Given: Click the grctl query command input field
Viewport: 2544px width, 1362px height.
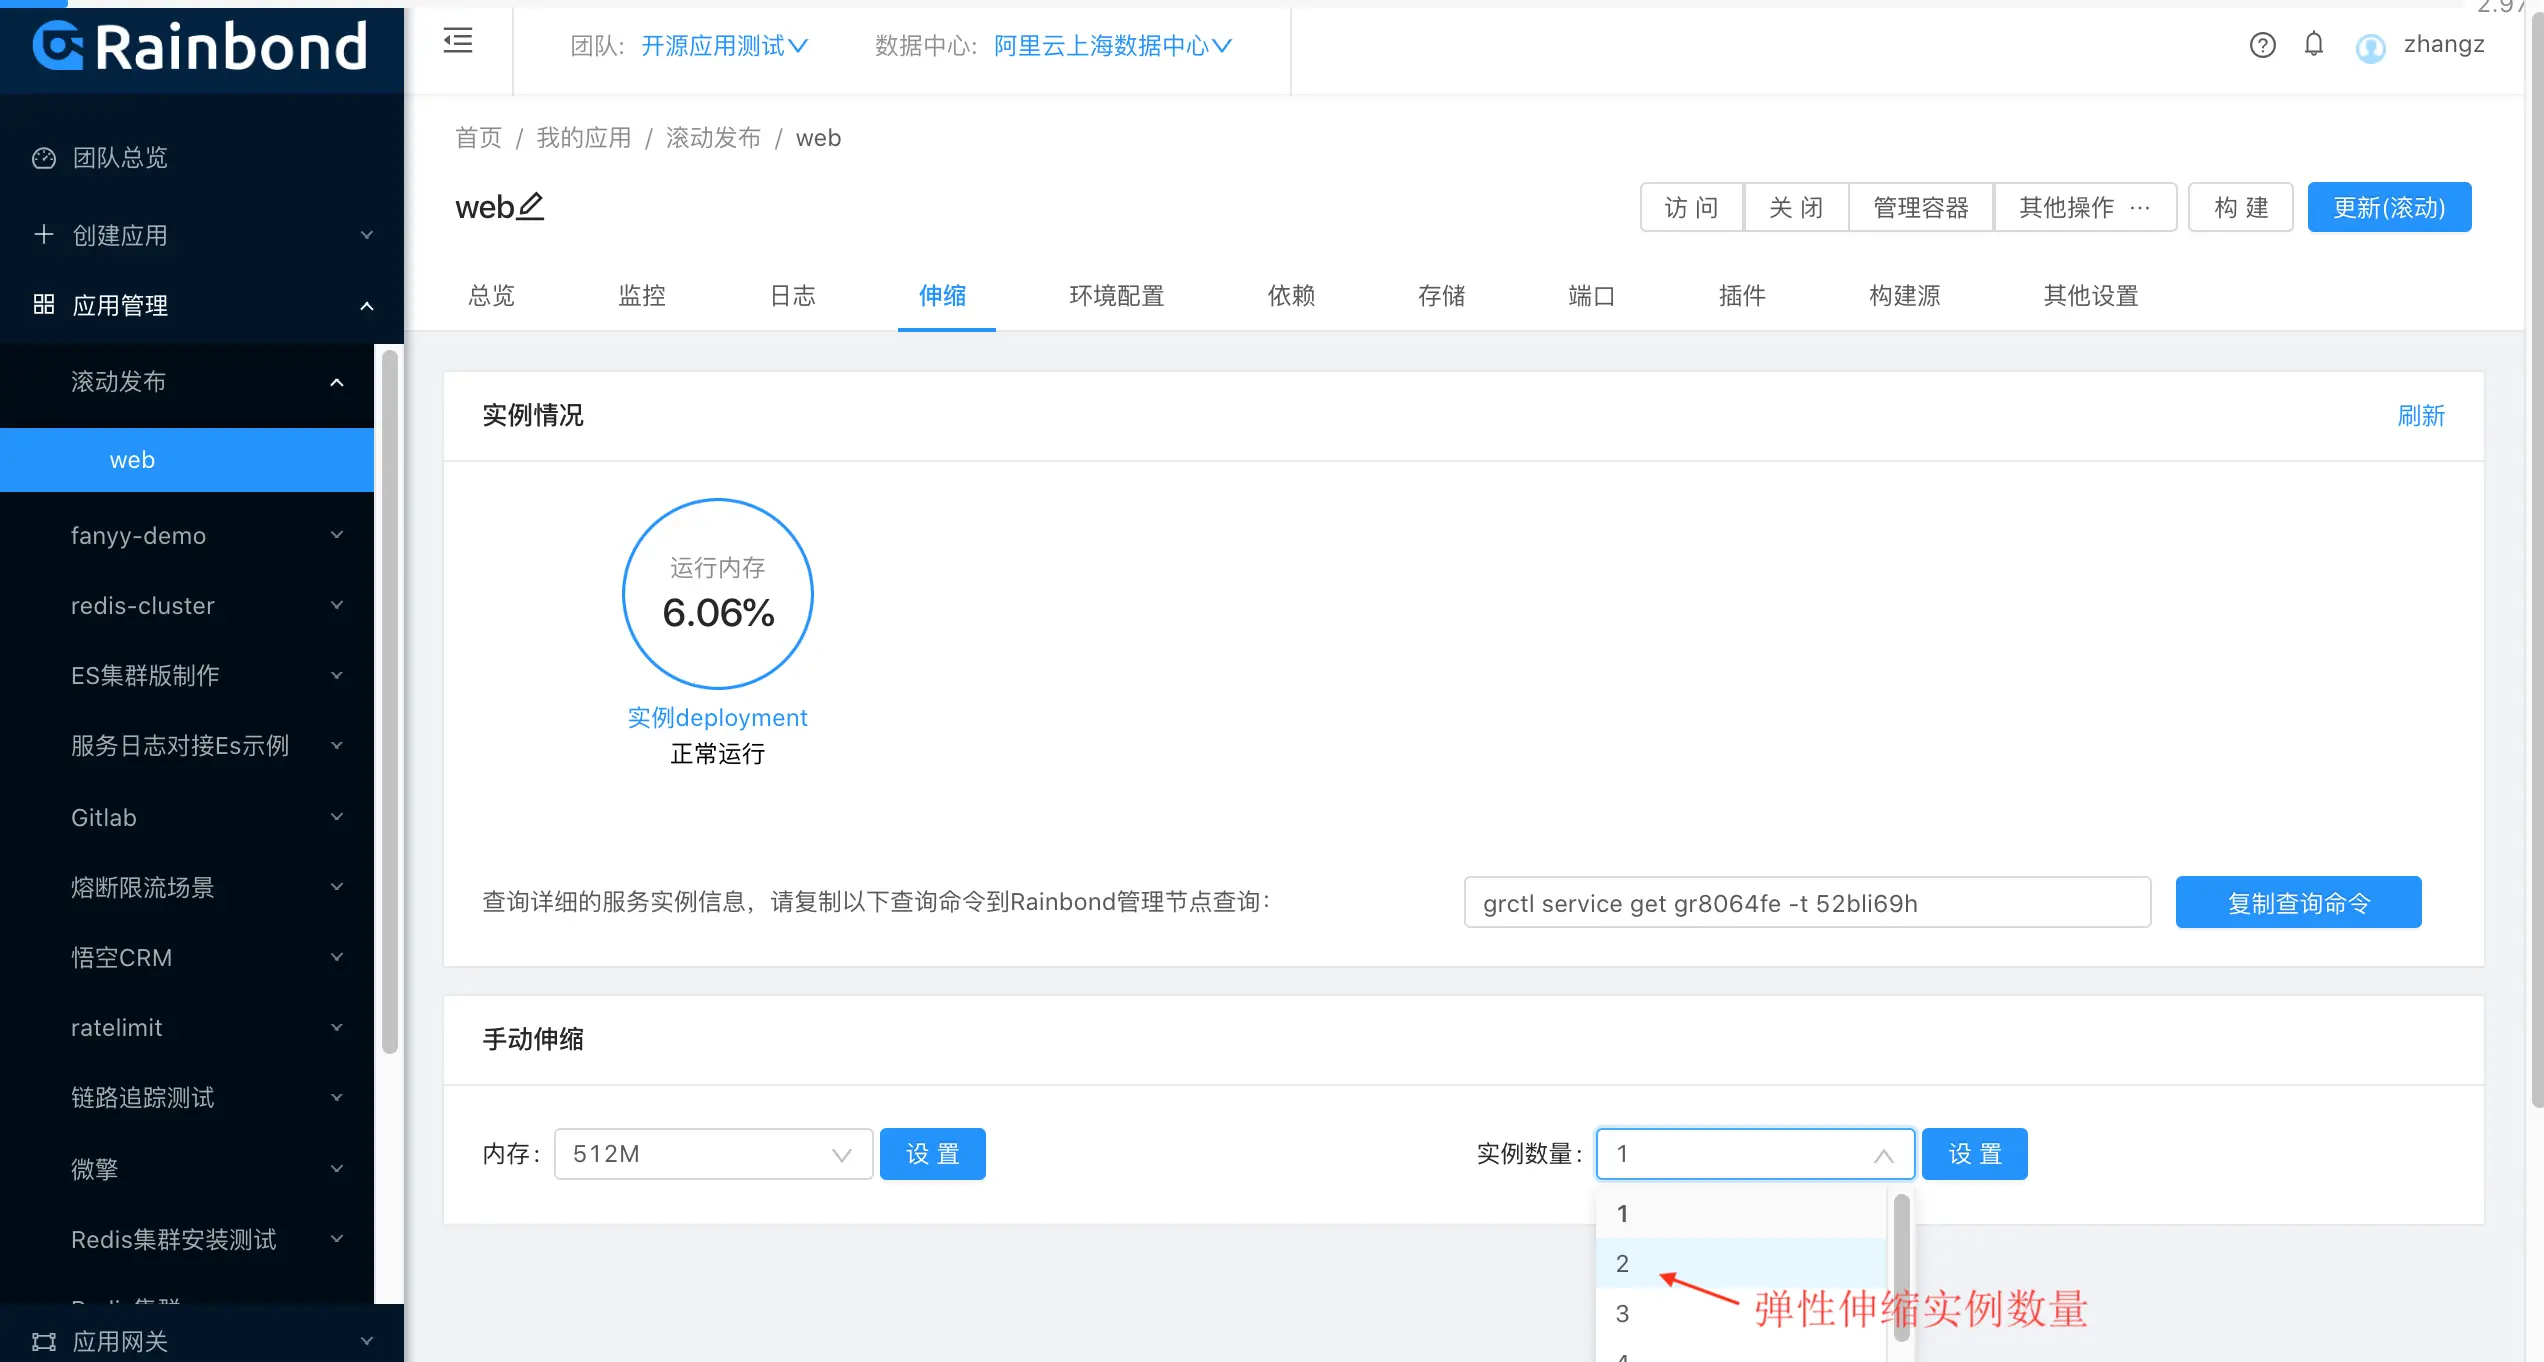Looking at the screenshot, I should click(x=1806, y=903).
